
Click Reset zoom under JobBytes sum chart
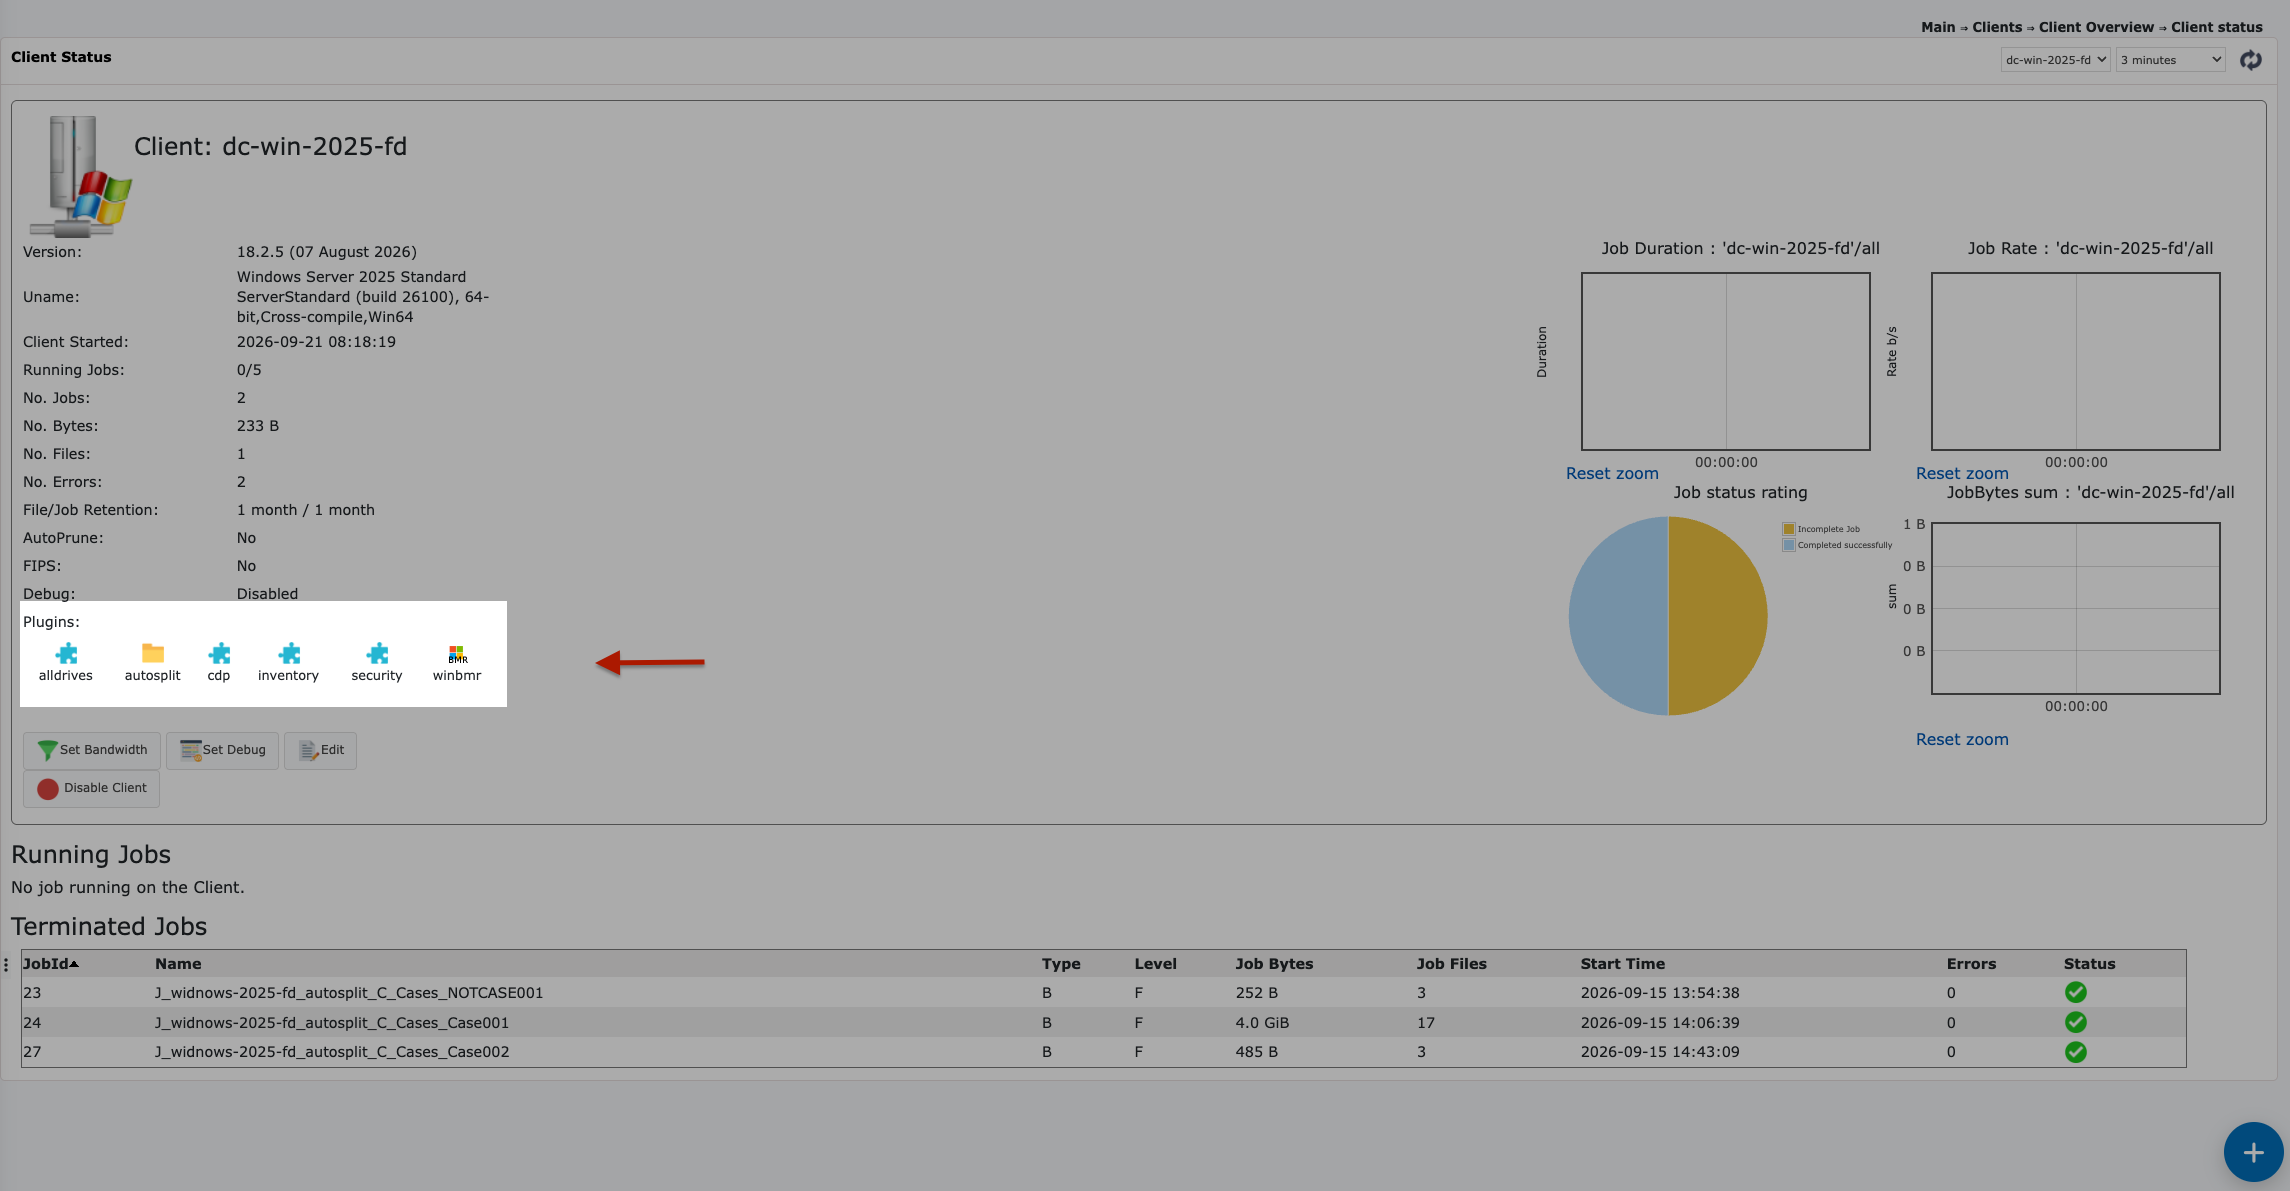1962,740
